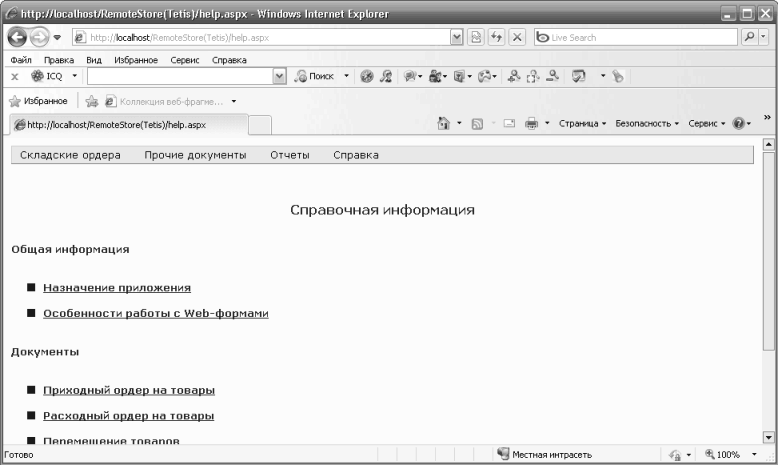Open the Особенности работы с Web-формами link
Image resolution: width=778 pixels, height=465 pixels.
[x=156, y=314]
